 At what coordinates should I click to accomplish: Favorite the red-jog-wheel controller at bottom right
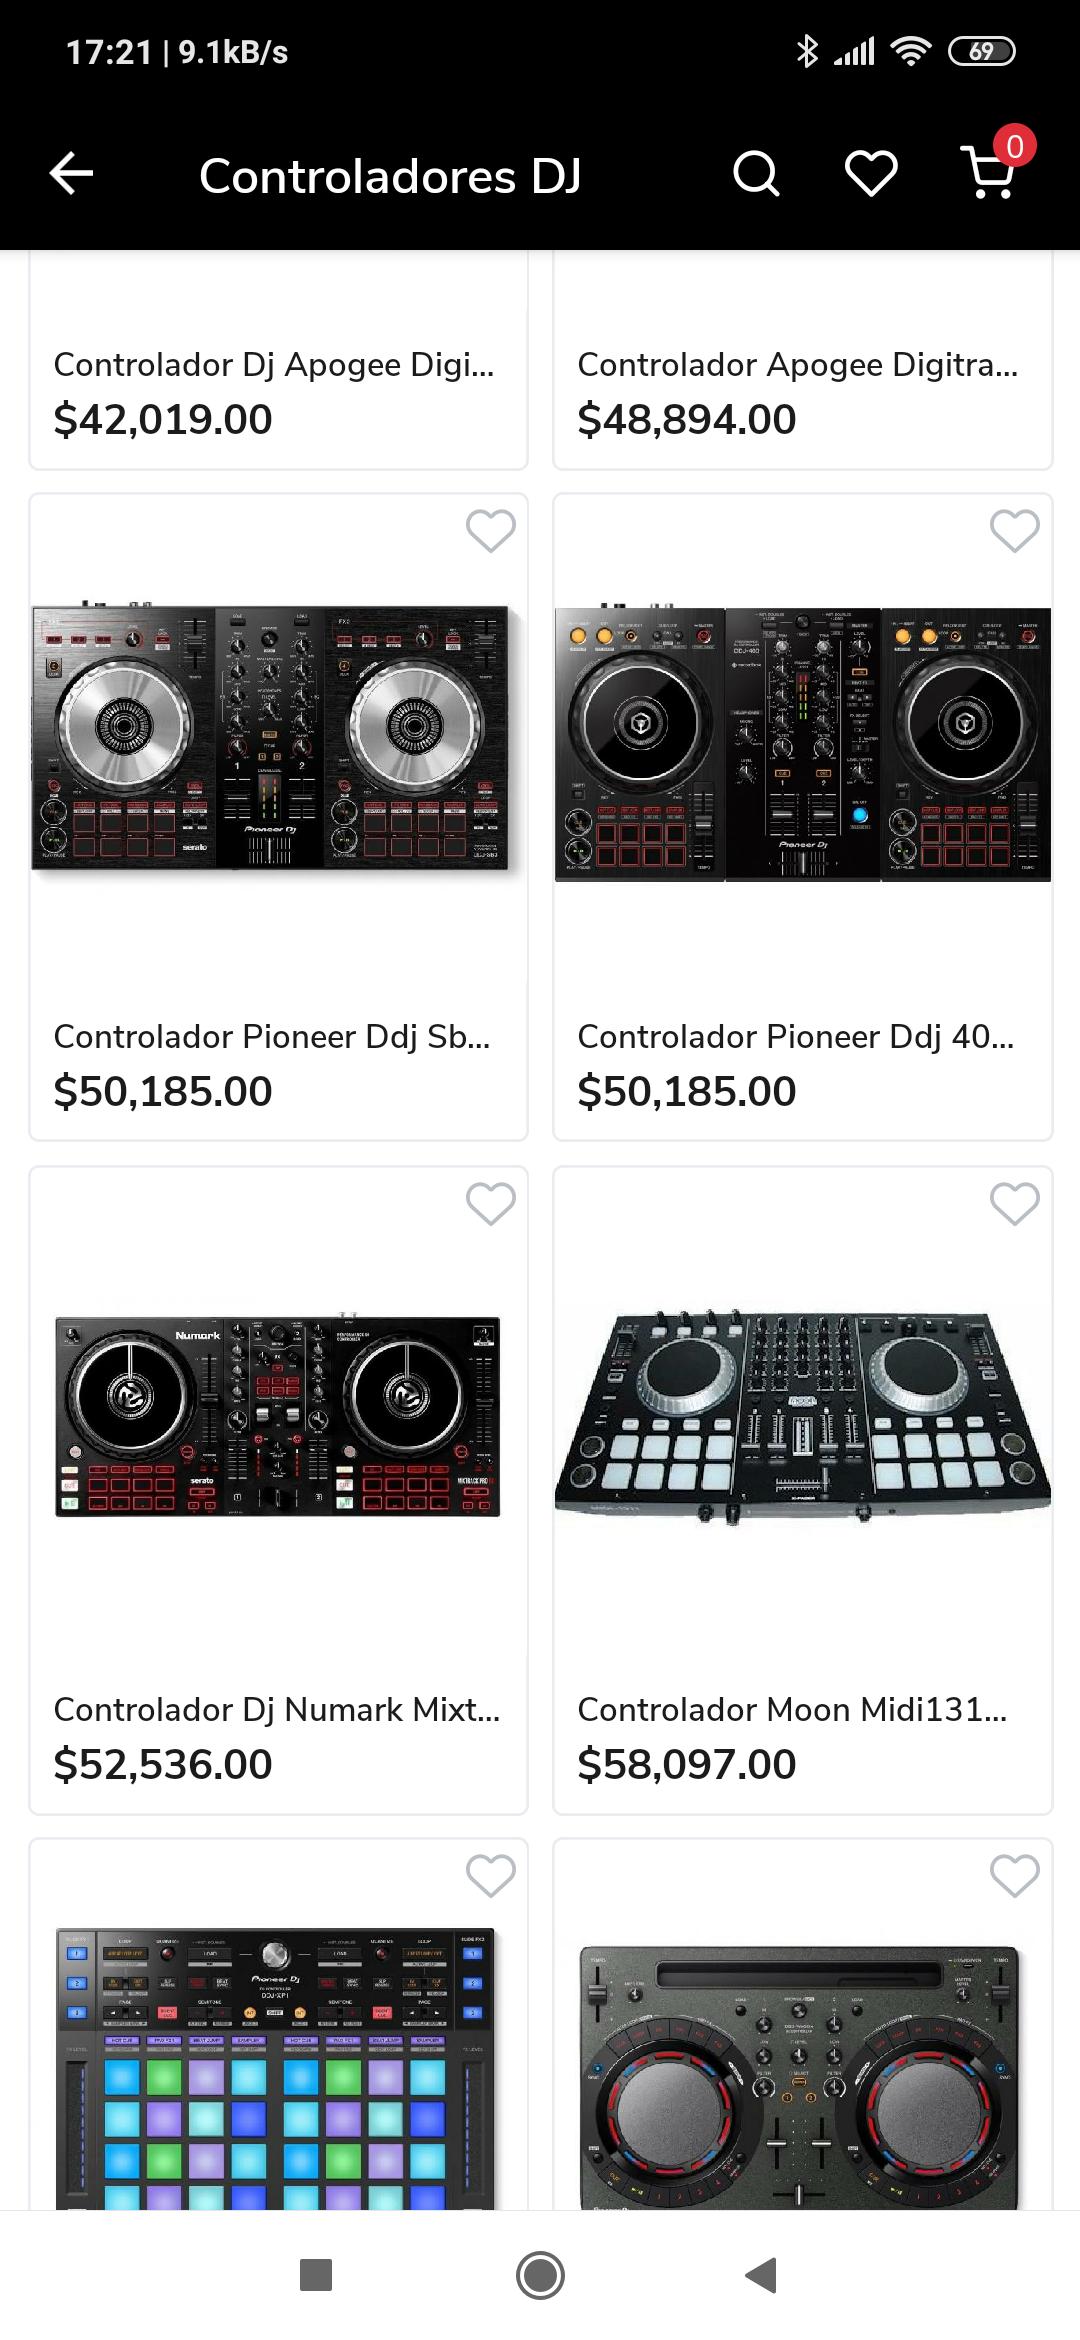[x=1014, y=1875]
